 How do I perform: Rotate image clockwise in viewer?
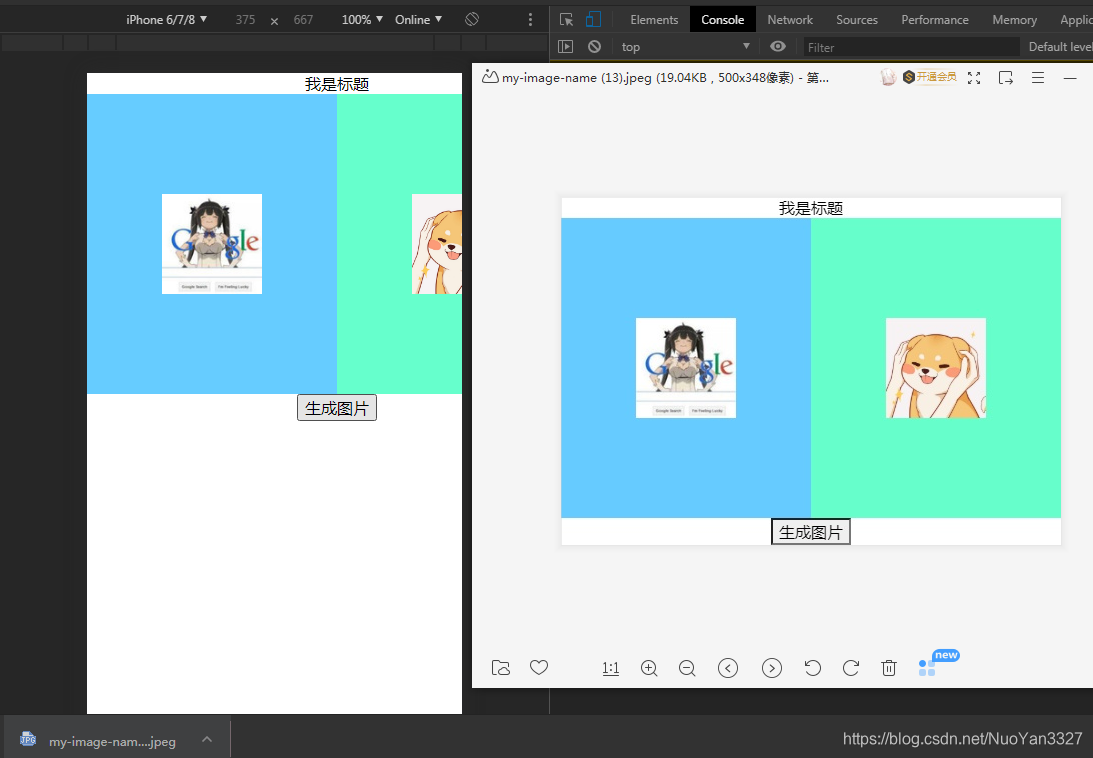851,668
